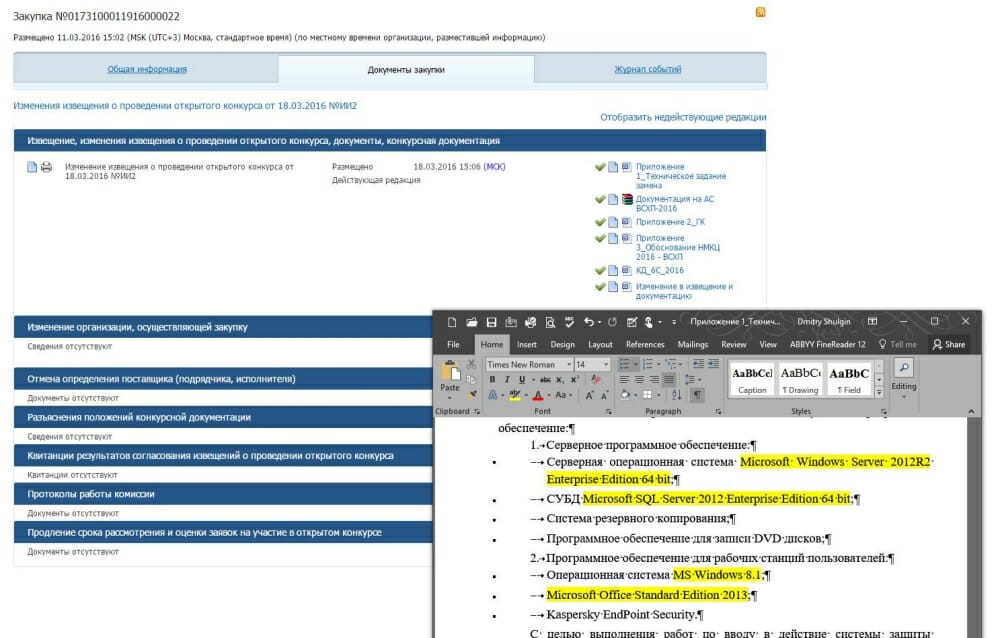Select the Caption style thumbnail
The height and width of the screenshot is (638, 1000).
pyautogui.click(x=752, y=380)
